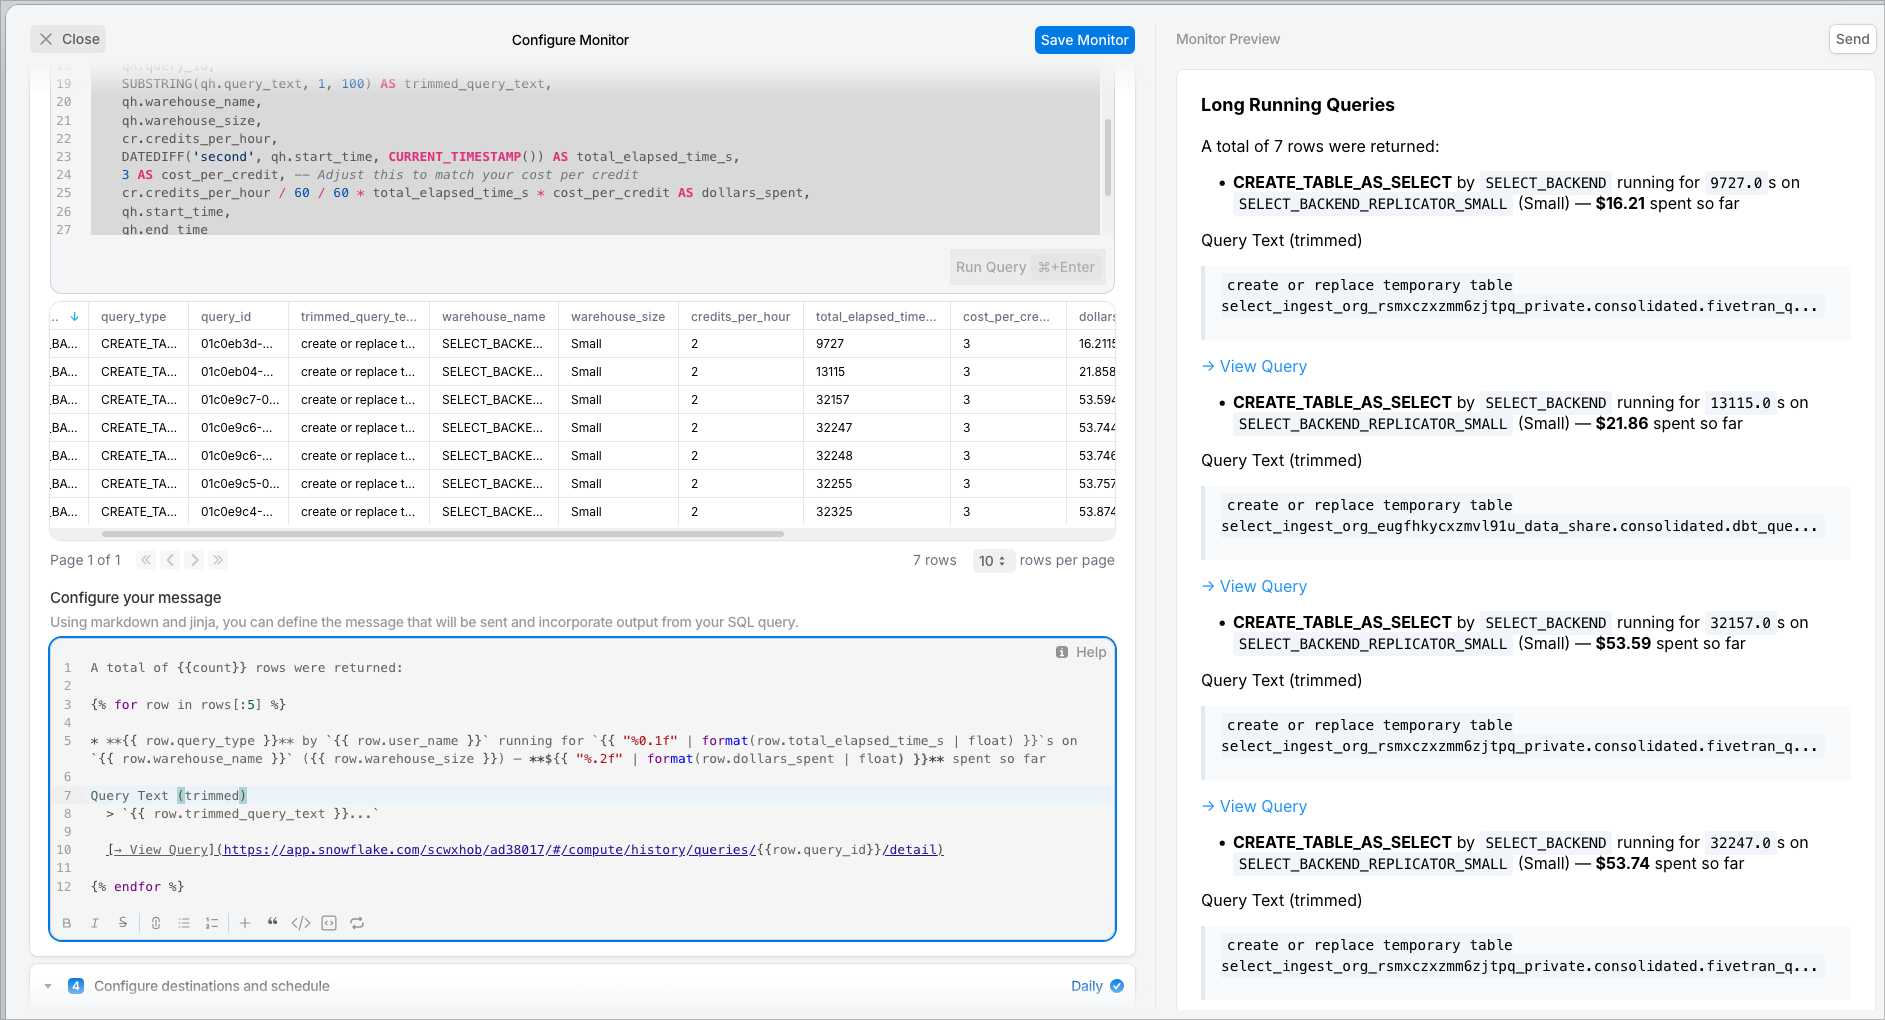Go to next results page

point(194,560)
